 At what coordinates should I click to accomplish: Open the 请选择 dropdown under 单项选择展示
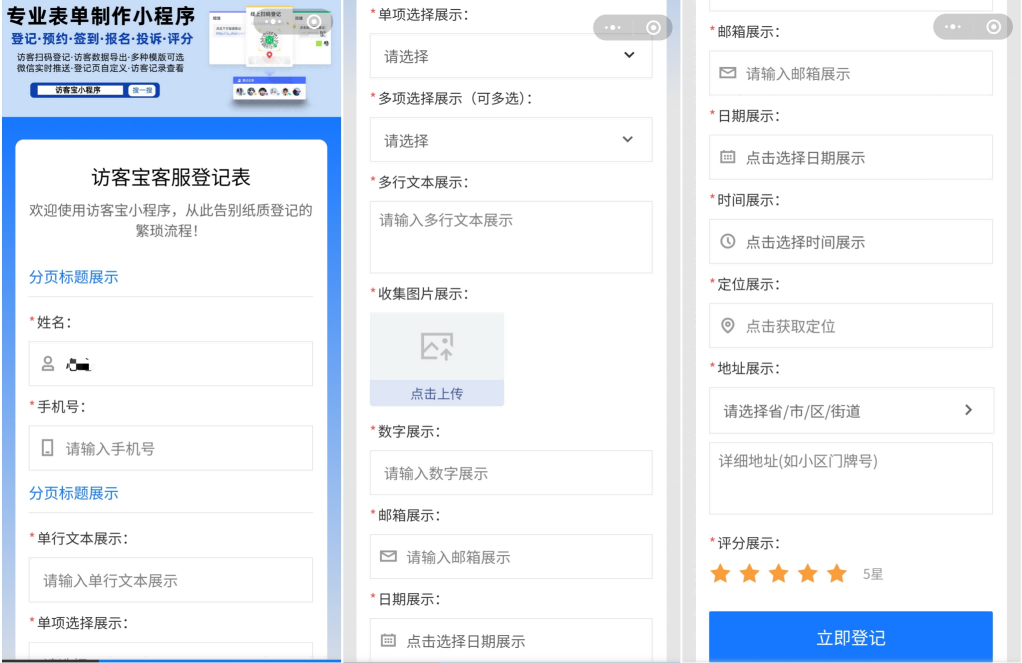[510, 56]
